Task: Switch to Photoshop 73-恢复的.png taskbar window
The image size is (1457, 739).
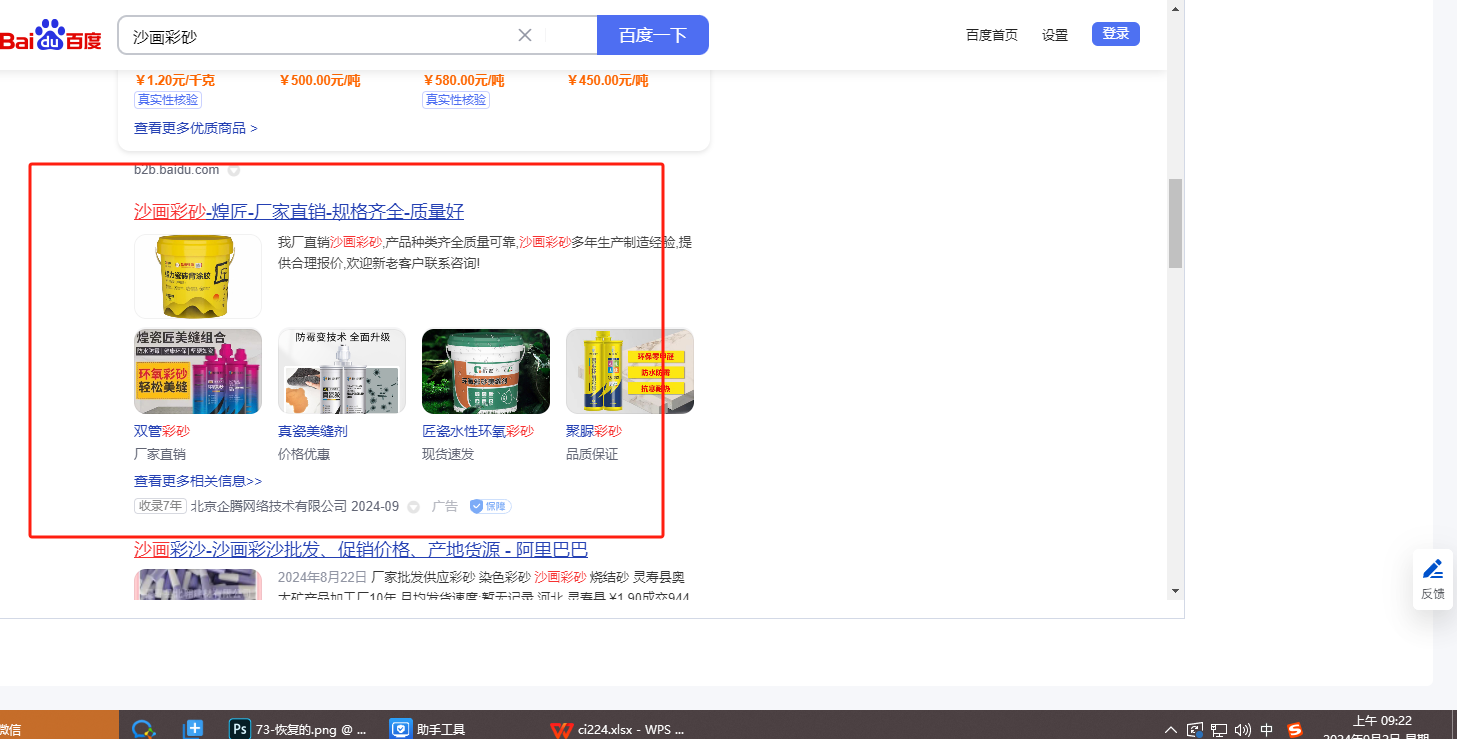Action: (298, 729)
